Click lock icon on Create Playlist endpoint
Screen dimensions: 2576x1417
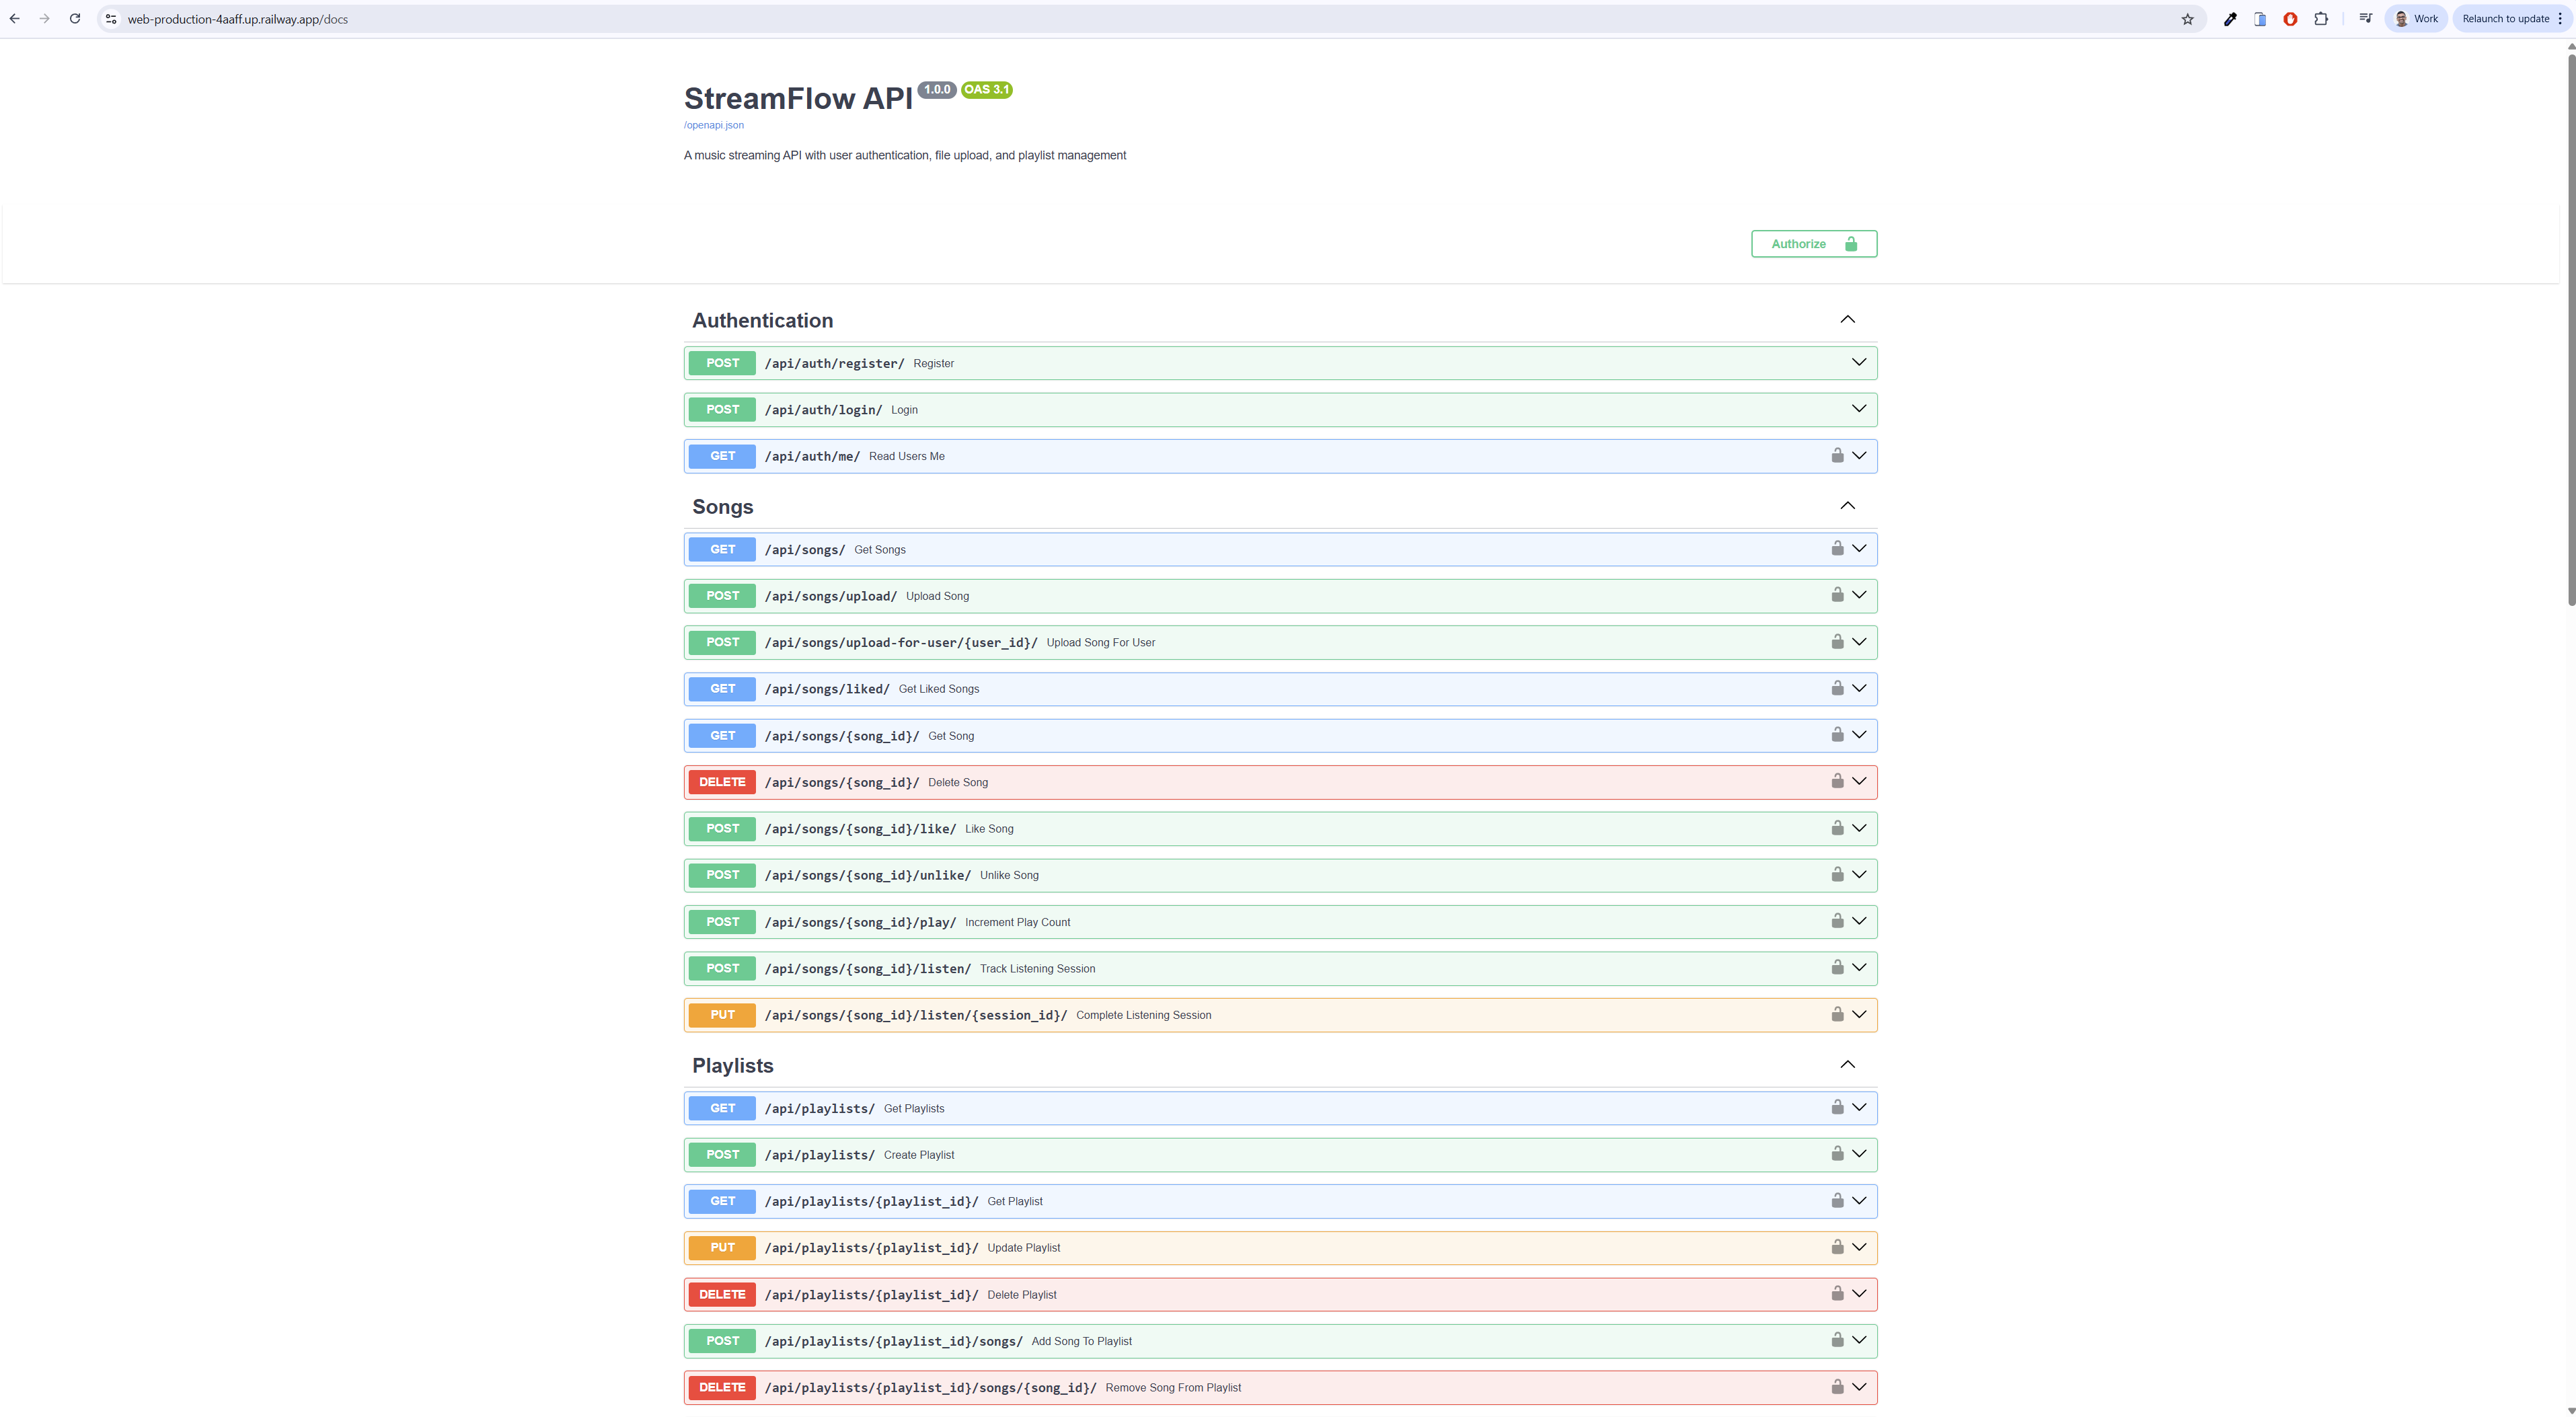1837,1153
